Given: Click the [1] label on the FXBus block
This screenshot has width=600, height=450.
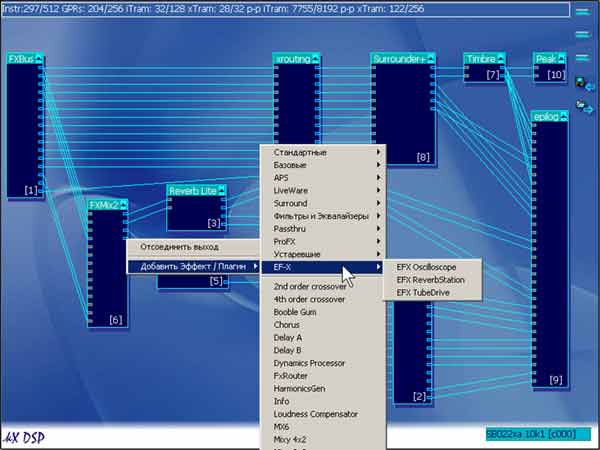Looking at the screenshot, I should pos(31,190).
